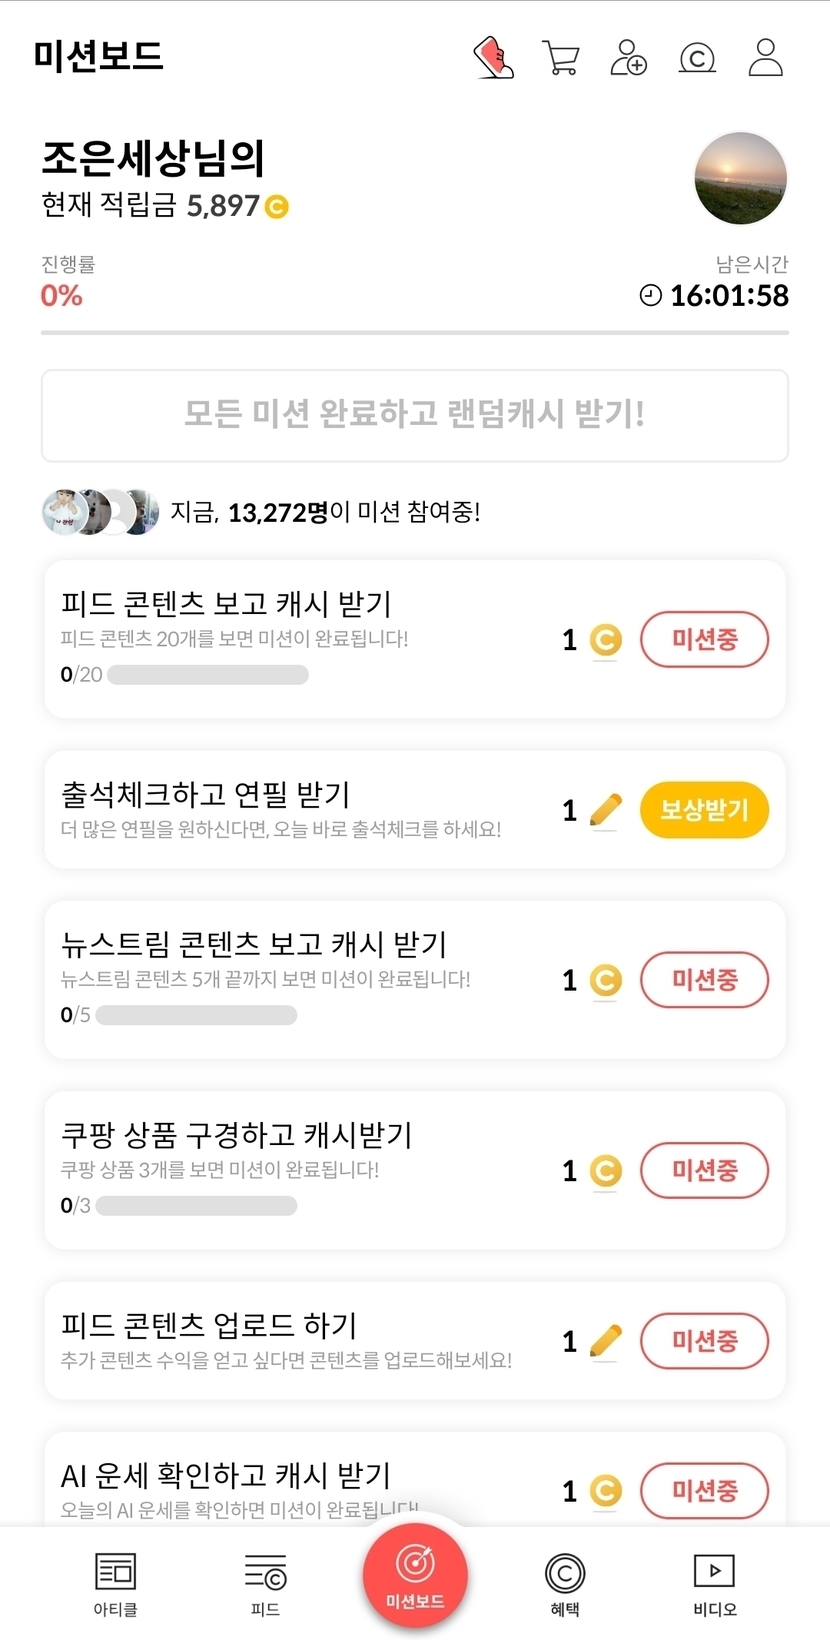Tap the participant avatars beside 13,272명
830x1640 pixels.
point(100,512)
